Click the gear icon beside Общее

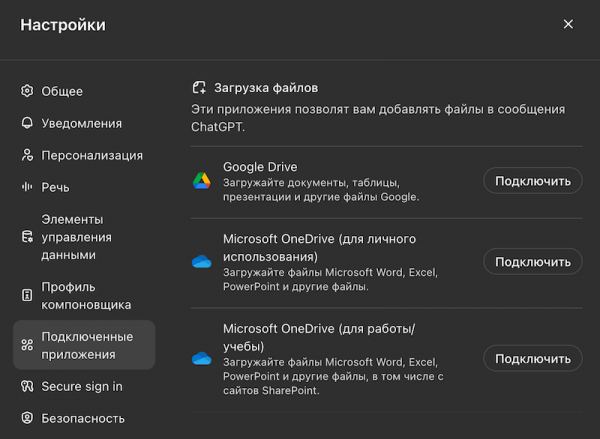pyautogui.click(x=27, y=91)
